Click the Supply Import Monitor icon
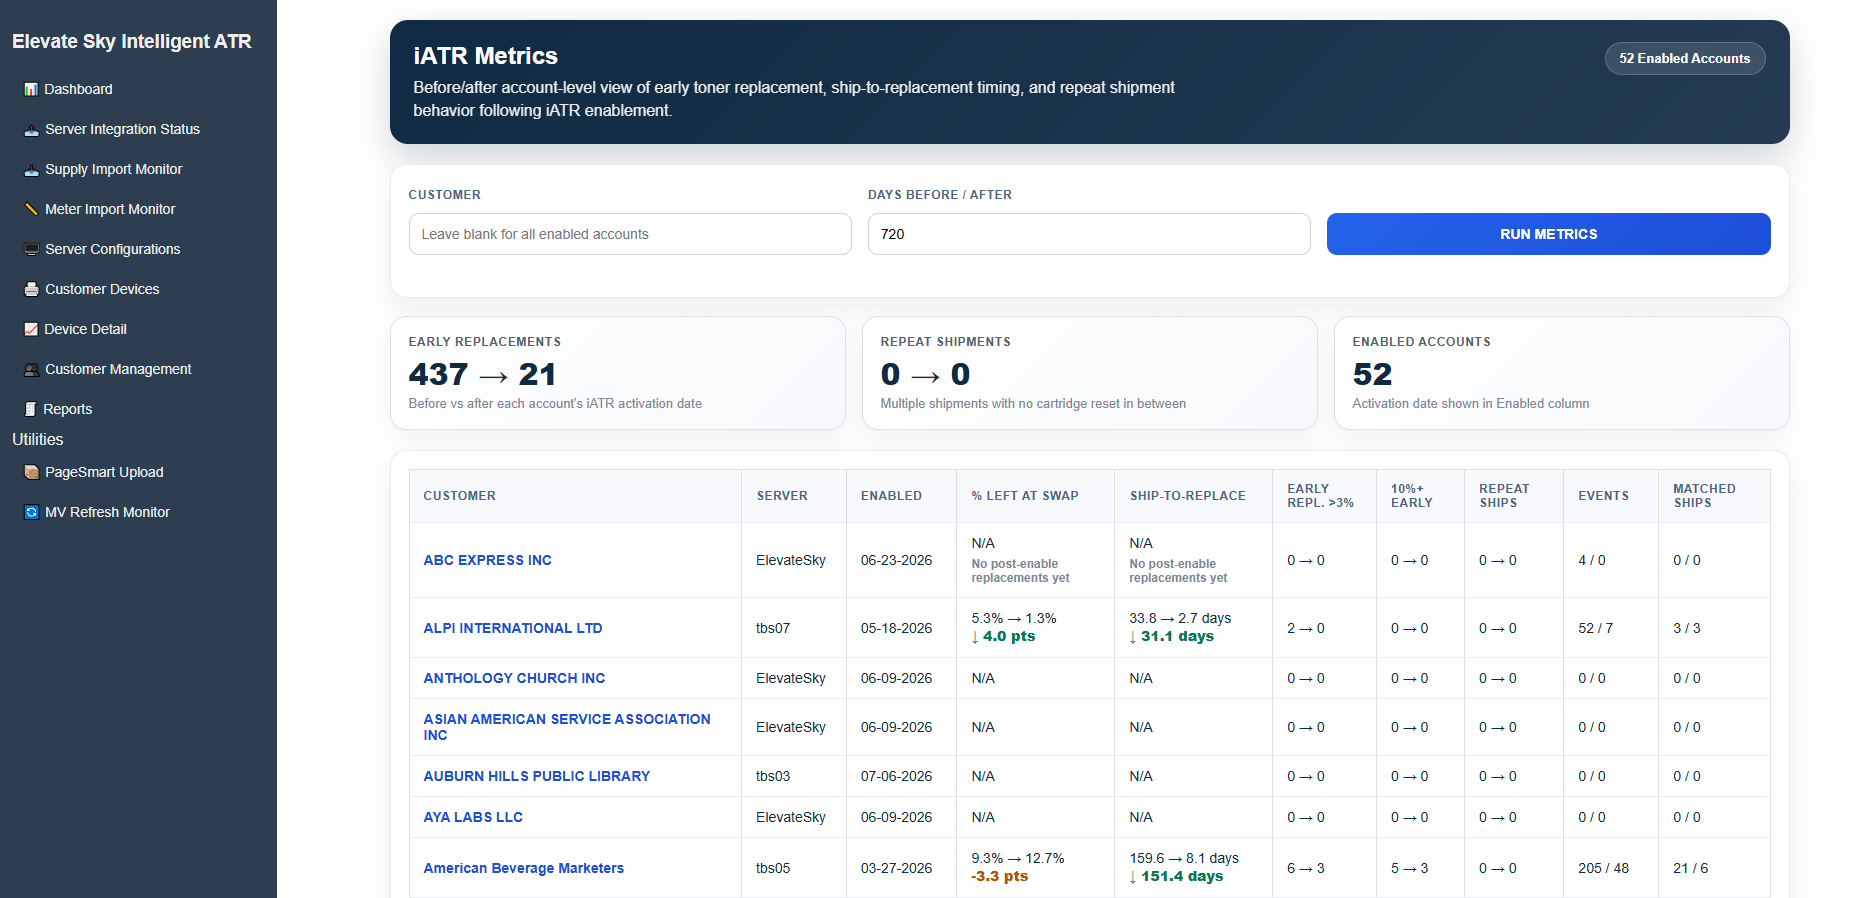This screenshot has width=1868, height=898. (x=31, y=169)
